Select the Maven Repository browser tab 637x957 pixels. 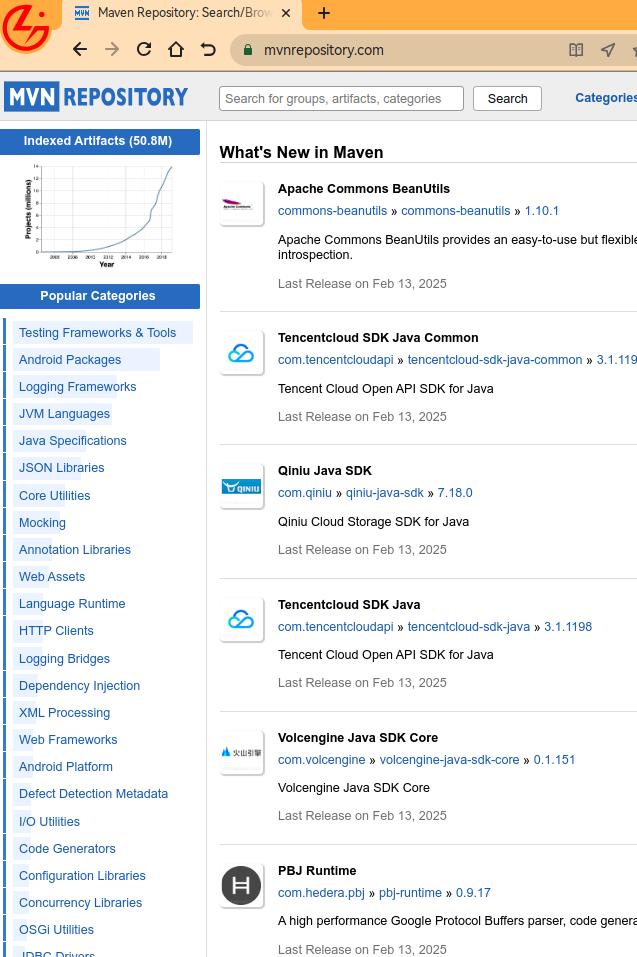pos(185,13)
